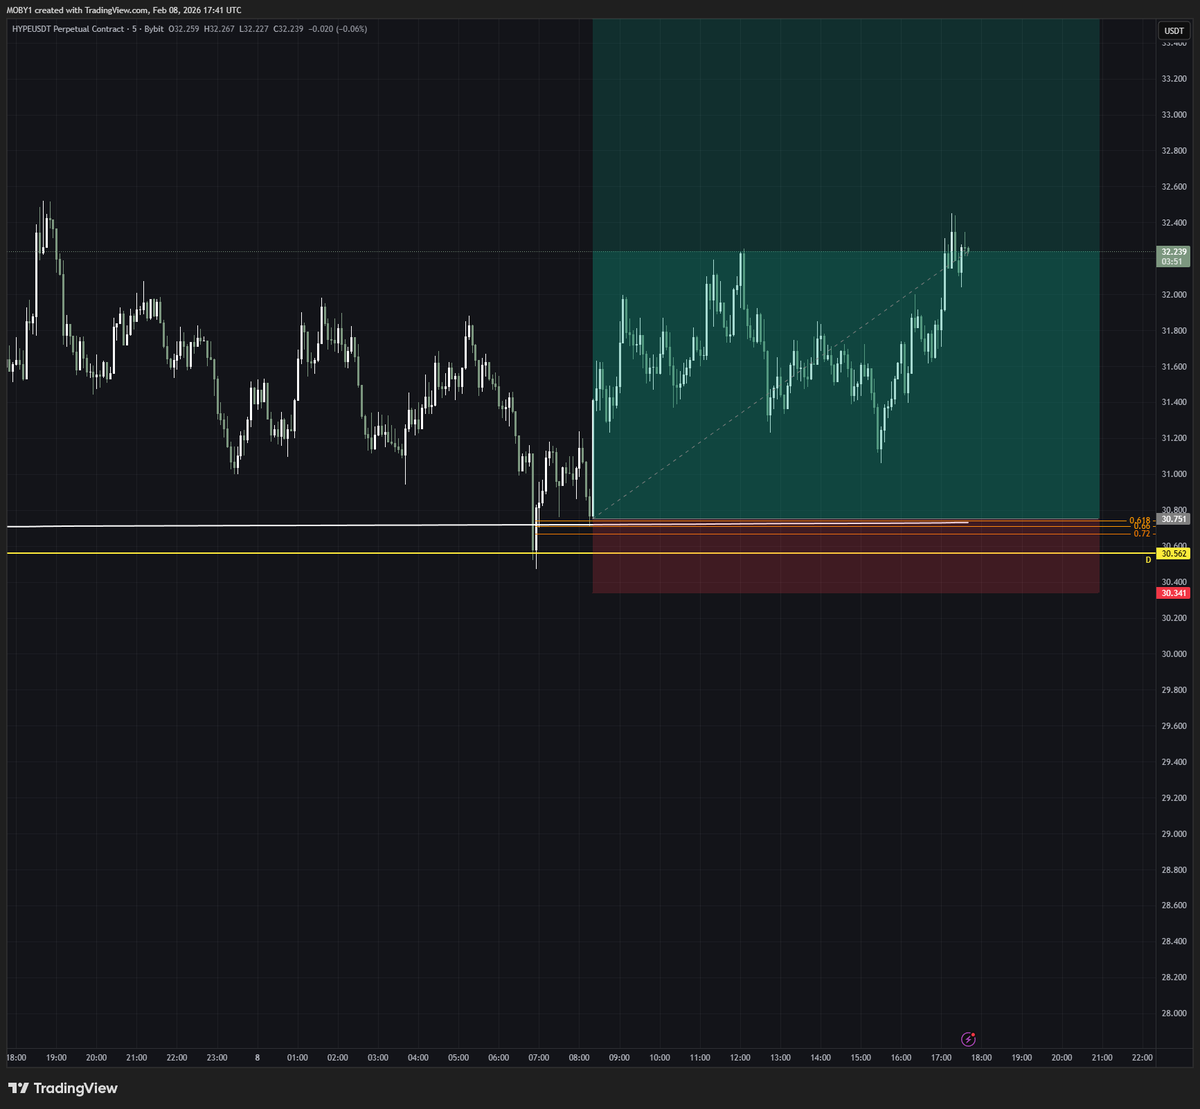Image resolution: width=1200 pixels, height=1109 pixels.
Task: Click the pink lightning bolt icon on time axis
Action: pos(967,1040)
